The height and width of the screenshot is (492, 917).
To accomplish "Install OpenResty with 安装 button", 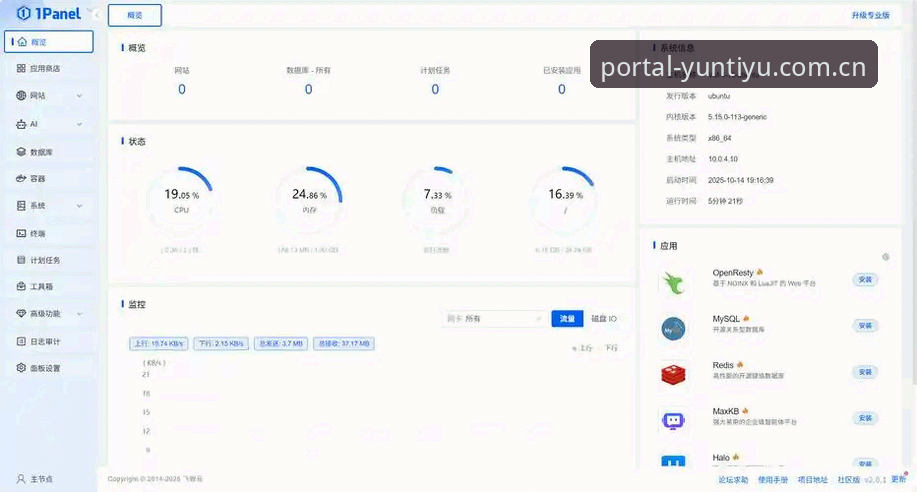I will [x=865, y=280].
